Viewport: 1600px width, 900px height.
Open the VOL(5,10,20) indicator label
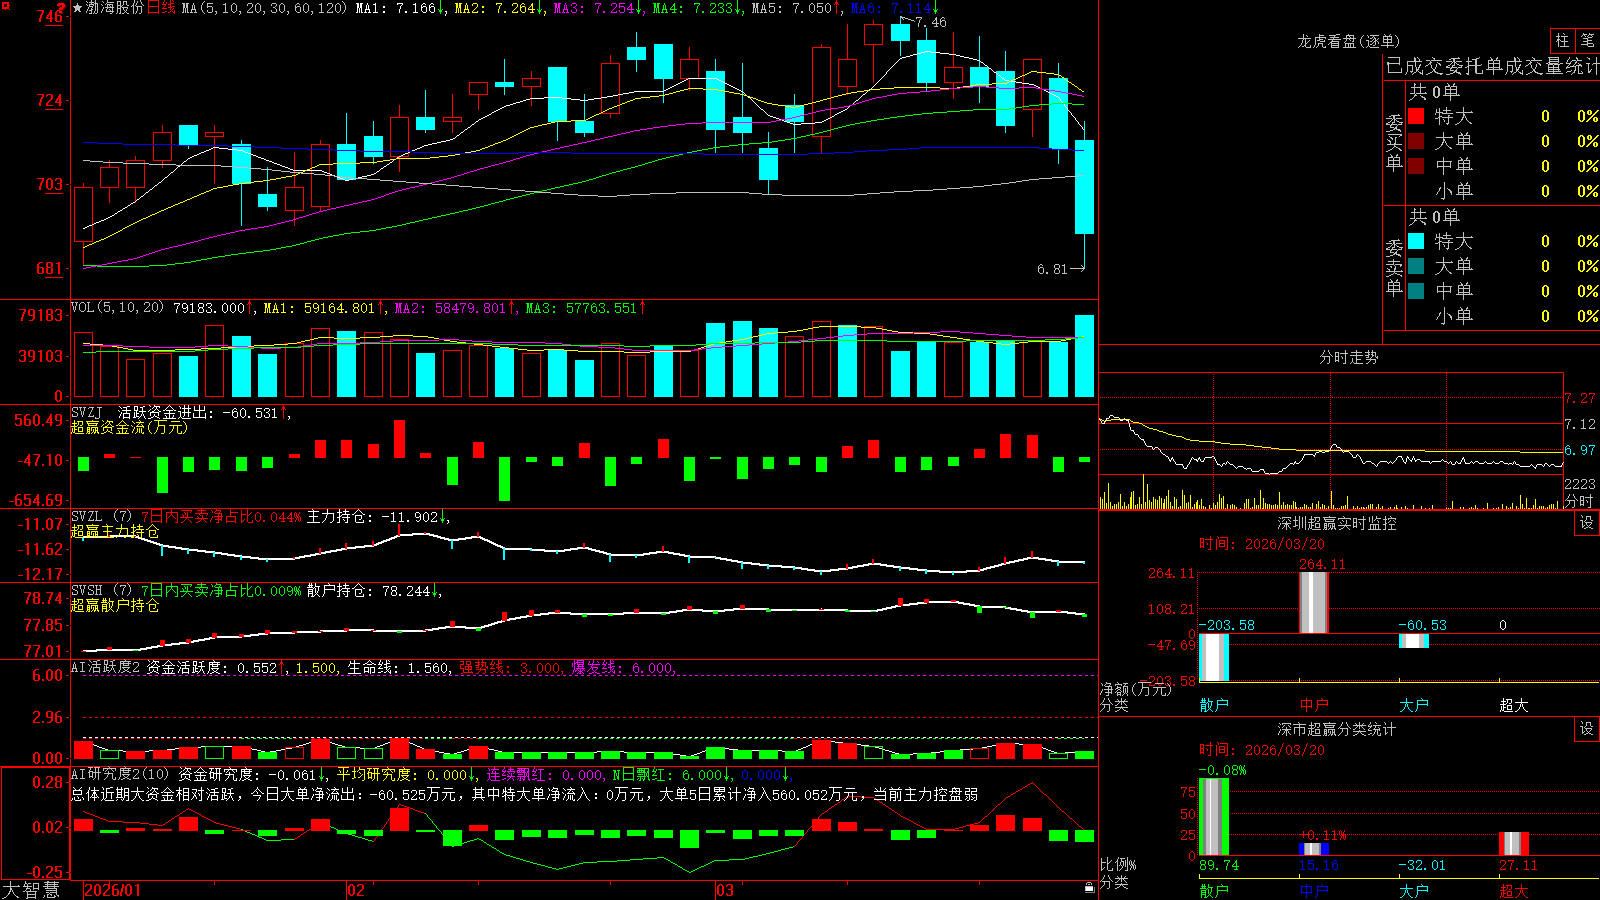[x=117, y=308]
